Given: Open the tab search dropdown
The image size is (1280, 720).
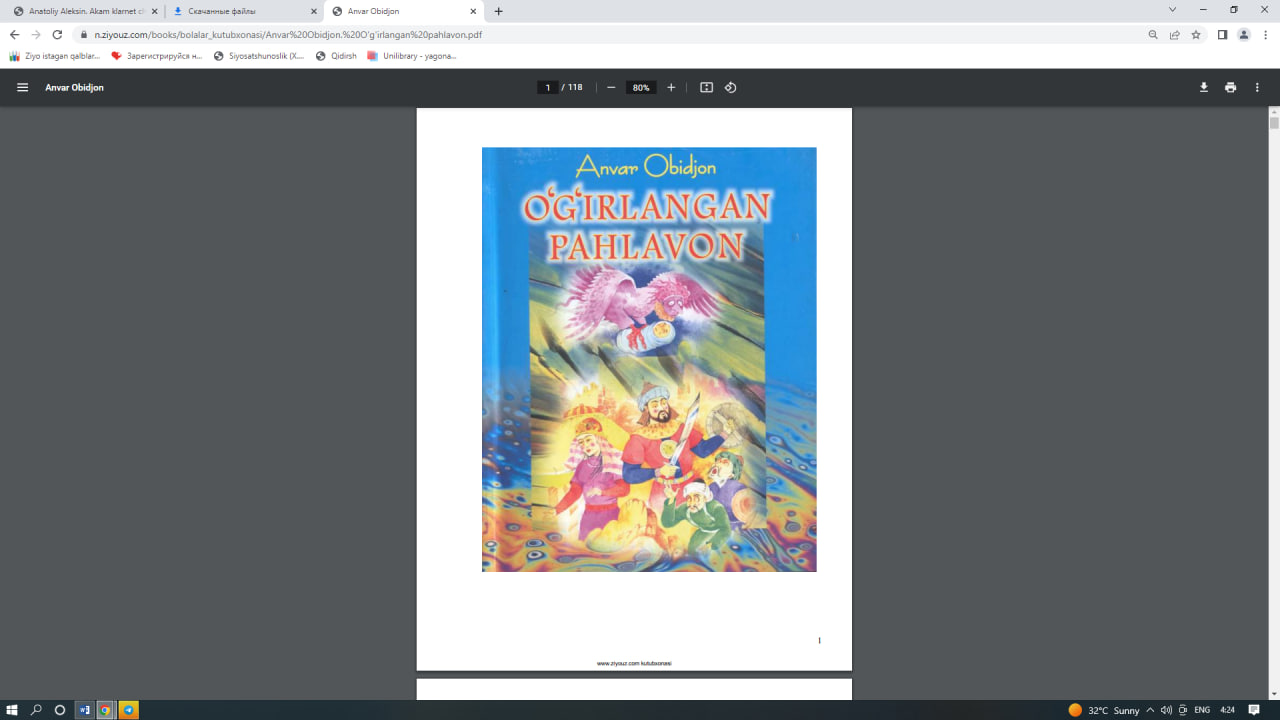Looking at the screenshot, I should (x=1172, y=10).
